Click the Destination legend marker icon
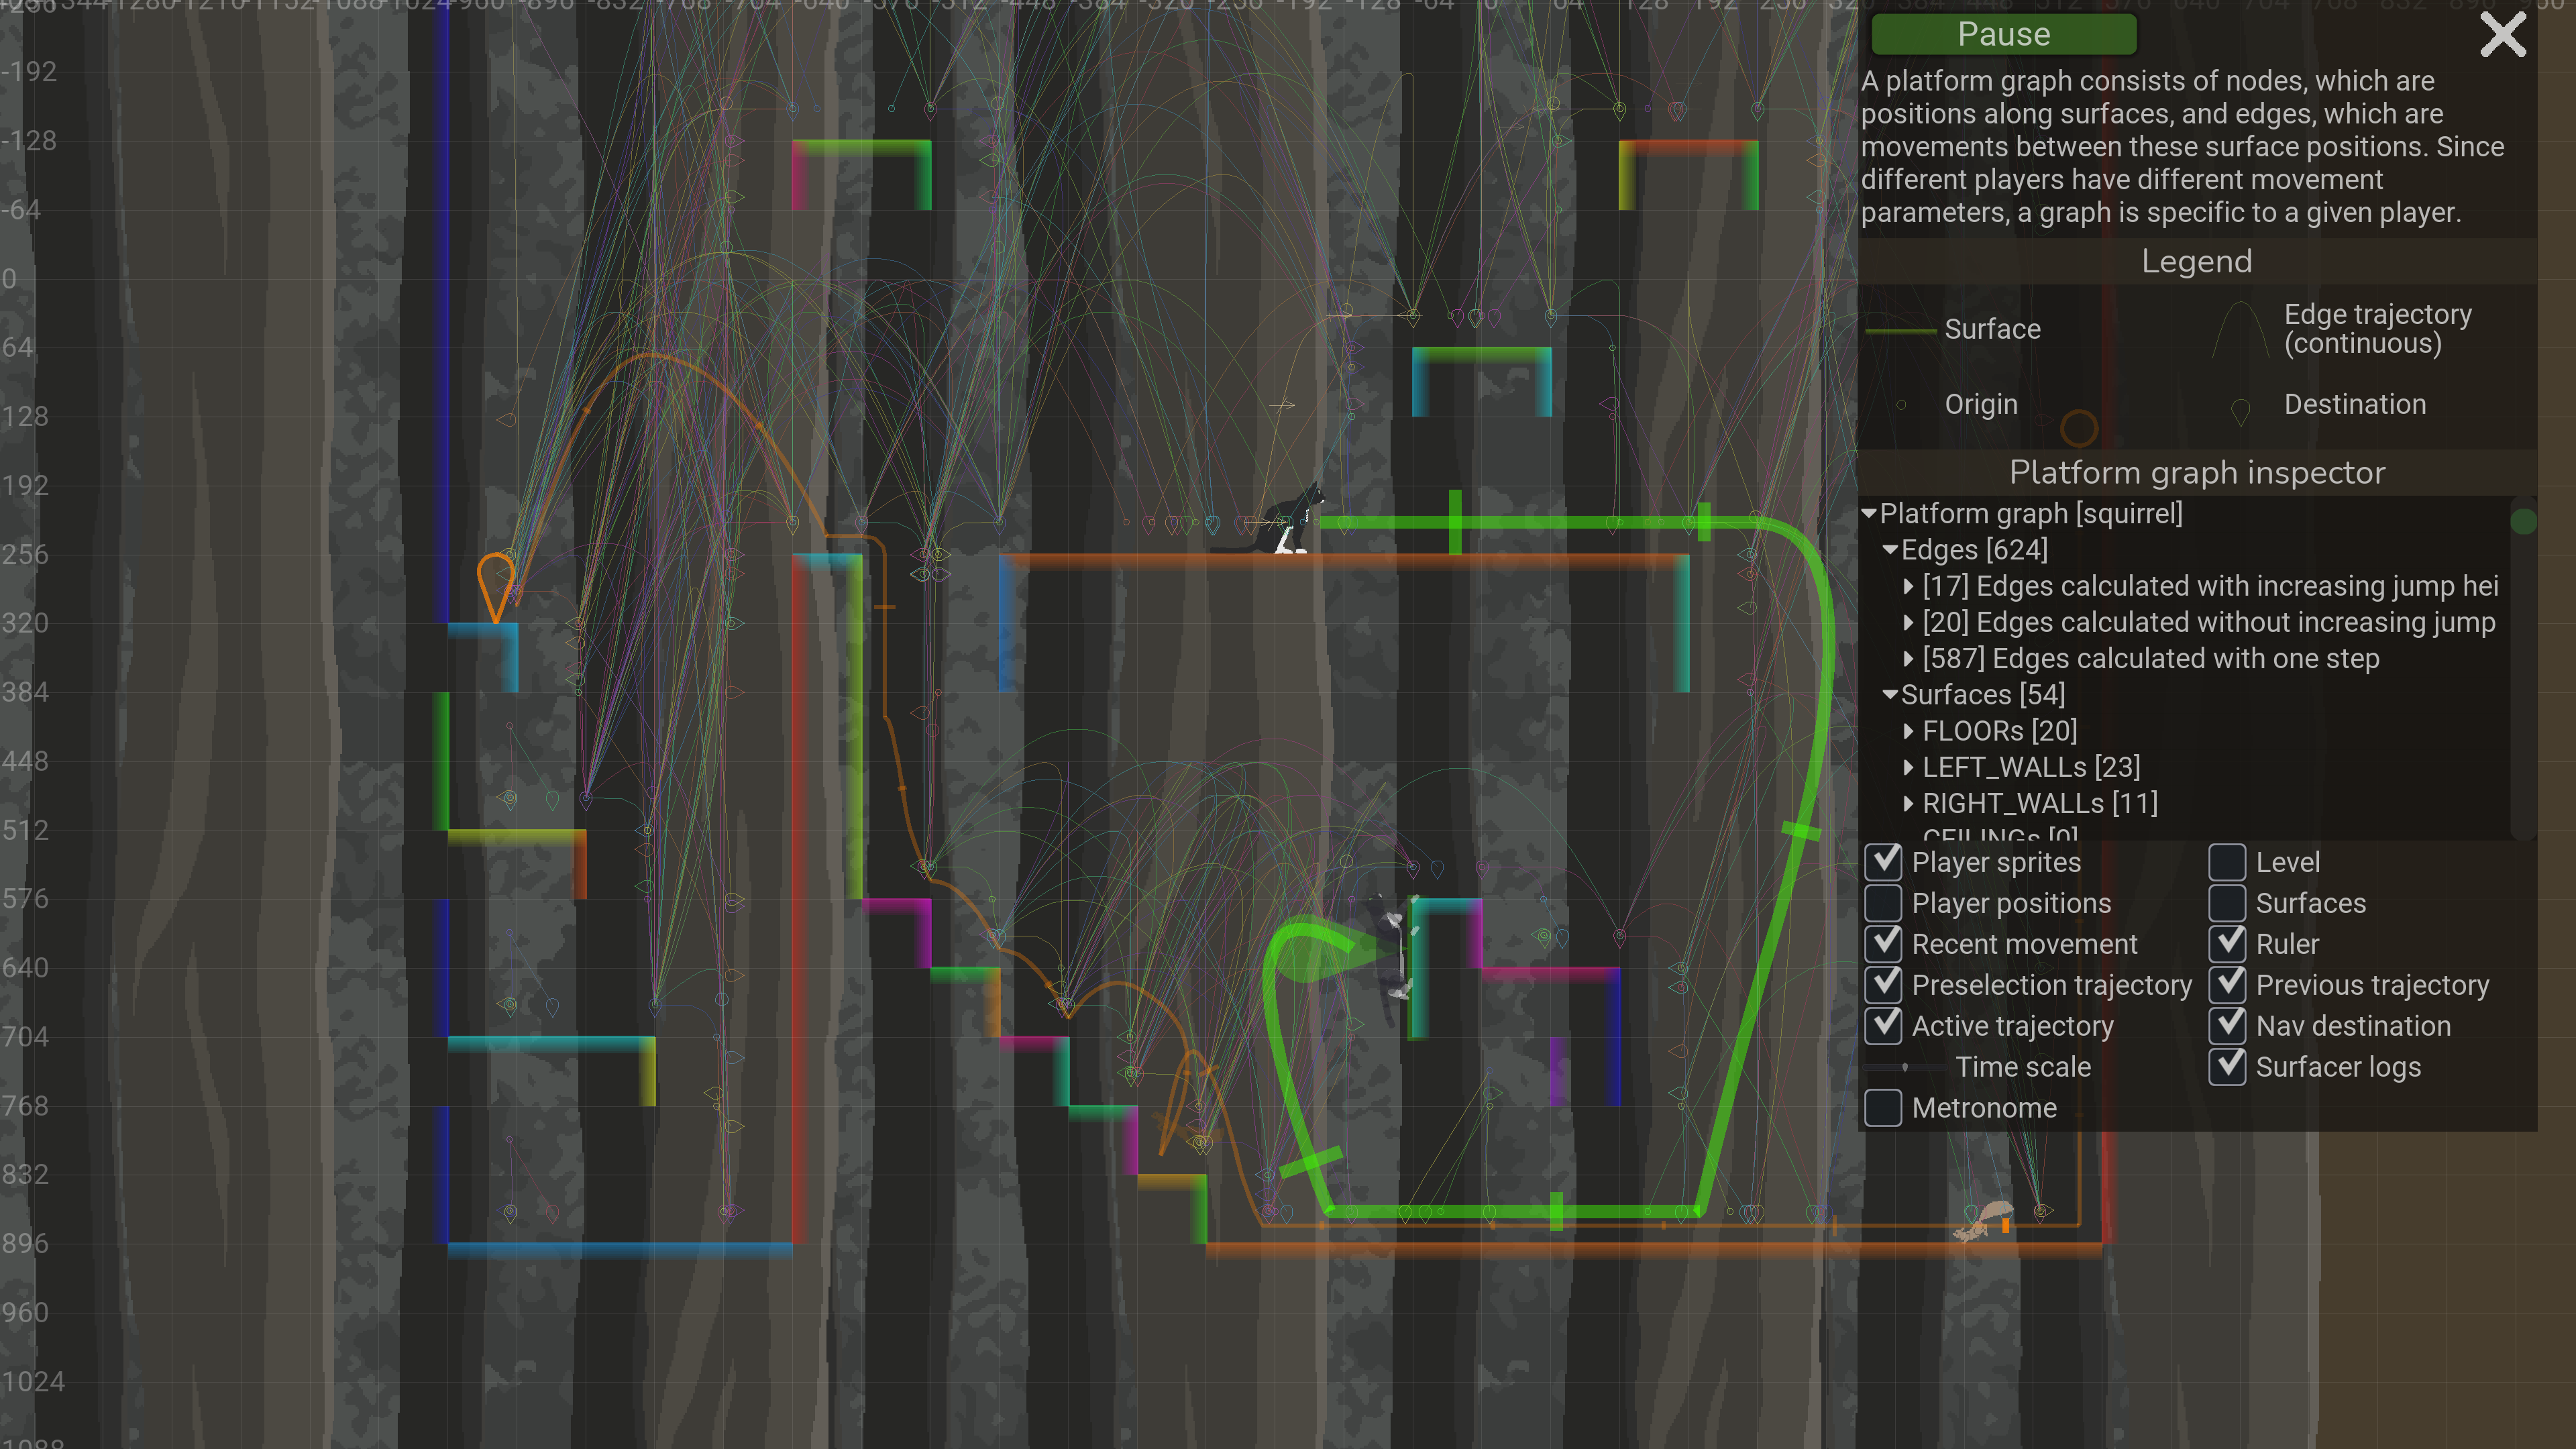The height and width of the screenshot is (1449, 2576). 2240,409
